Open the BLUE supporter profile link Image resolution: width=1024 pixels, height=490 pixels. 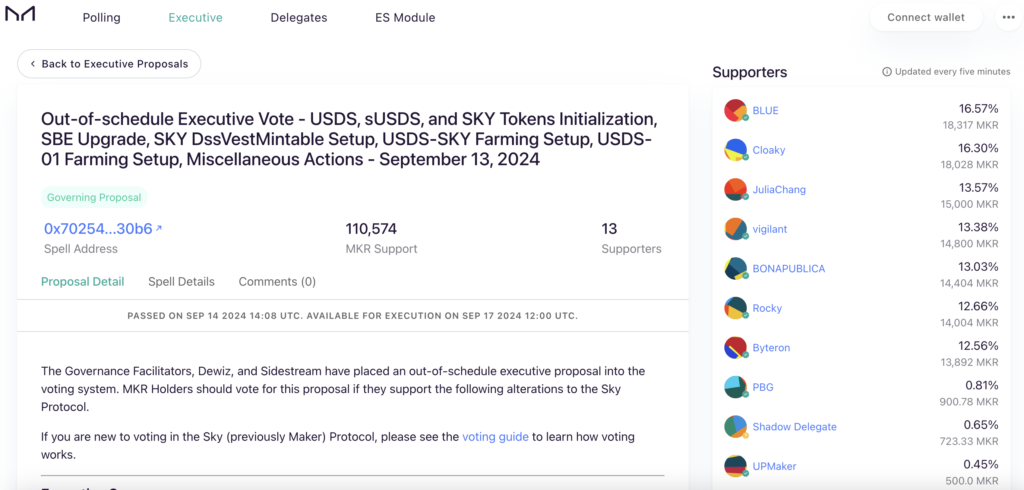765,110
